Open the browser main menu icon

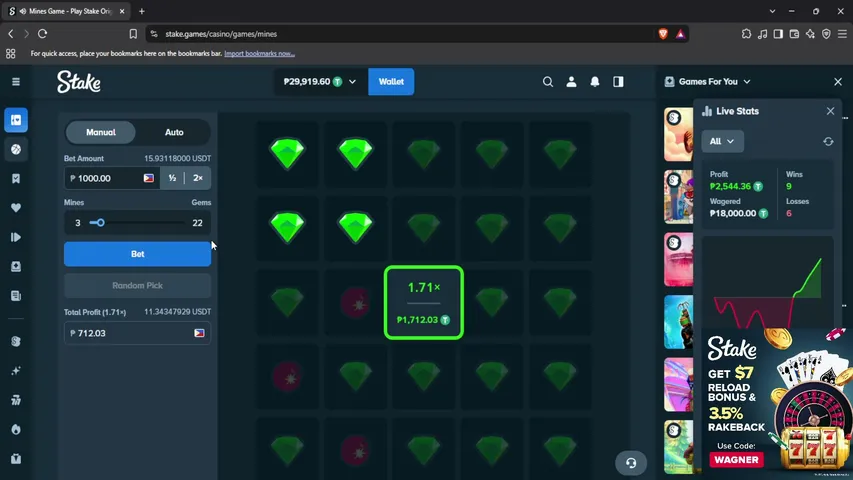tap(842, 34)
